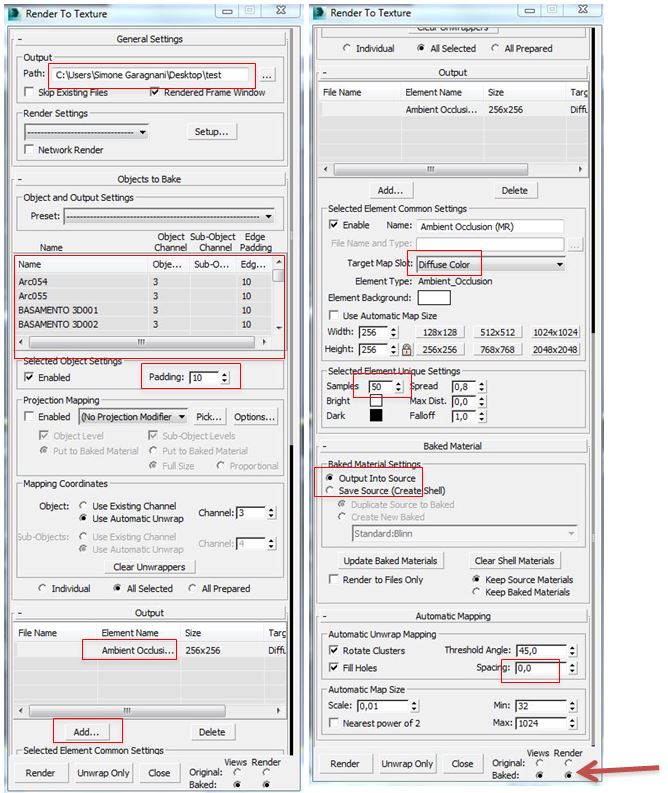668x793 pixels.
Task: Open projection Options... button
Action: click(x=254, y=417)
